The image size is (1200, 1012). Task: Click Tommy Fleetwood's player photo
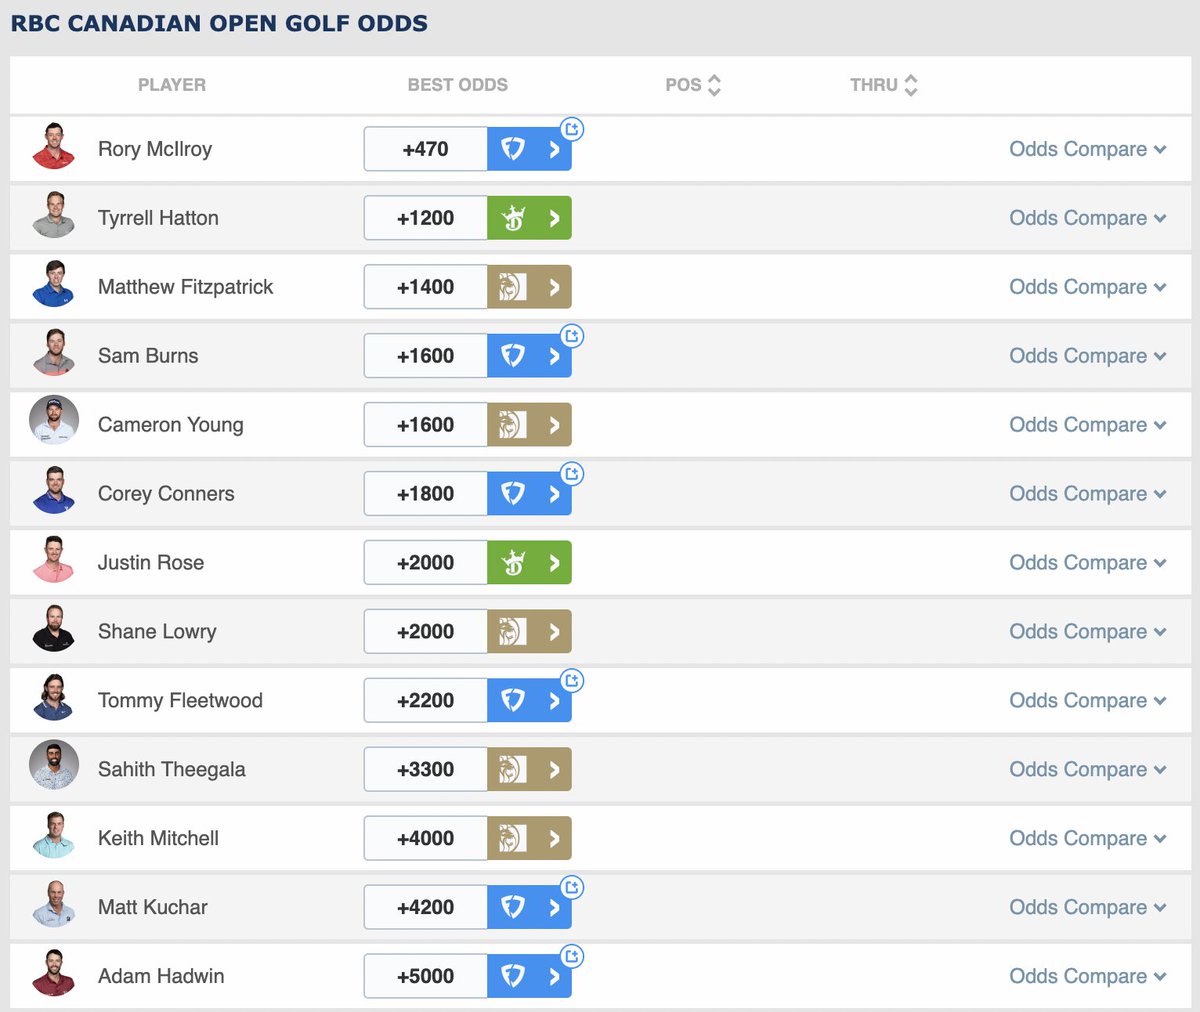click(54, 698)
